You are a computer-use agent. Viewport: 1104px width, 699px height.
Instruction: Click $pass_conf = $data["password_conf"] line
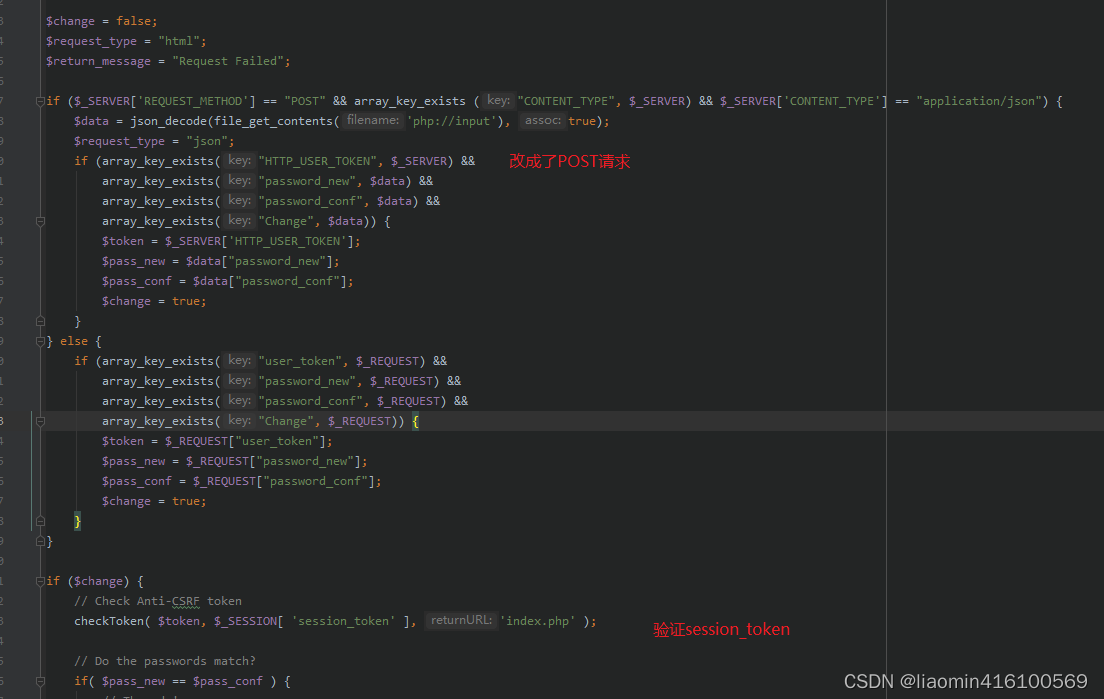pos(227,282)
